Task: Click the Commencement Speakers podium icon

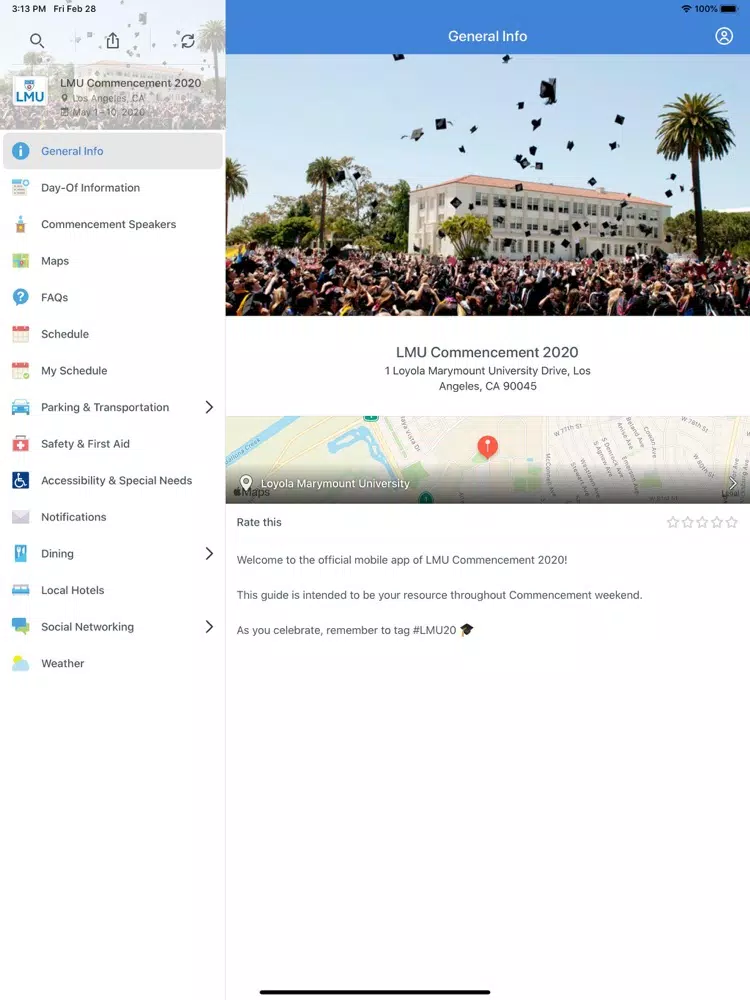Action: pos(20,224)
